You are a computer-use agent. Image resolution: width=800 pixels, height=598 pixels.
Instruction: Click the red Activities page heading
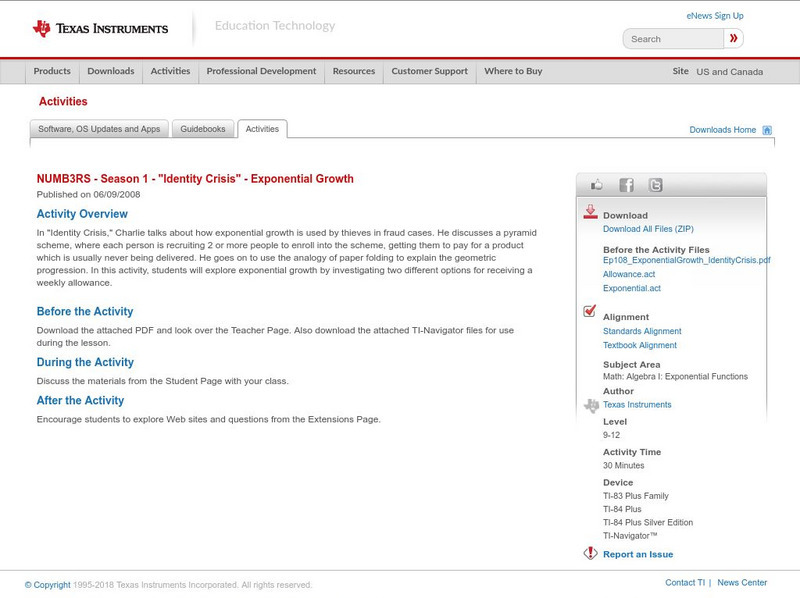pos(63,102)
